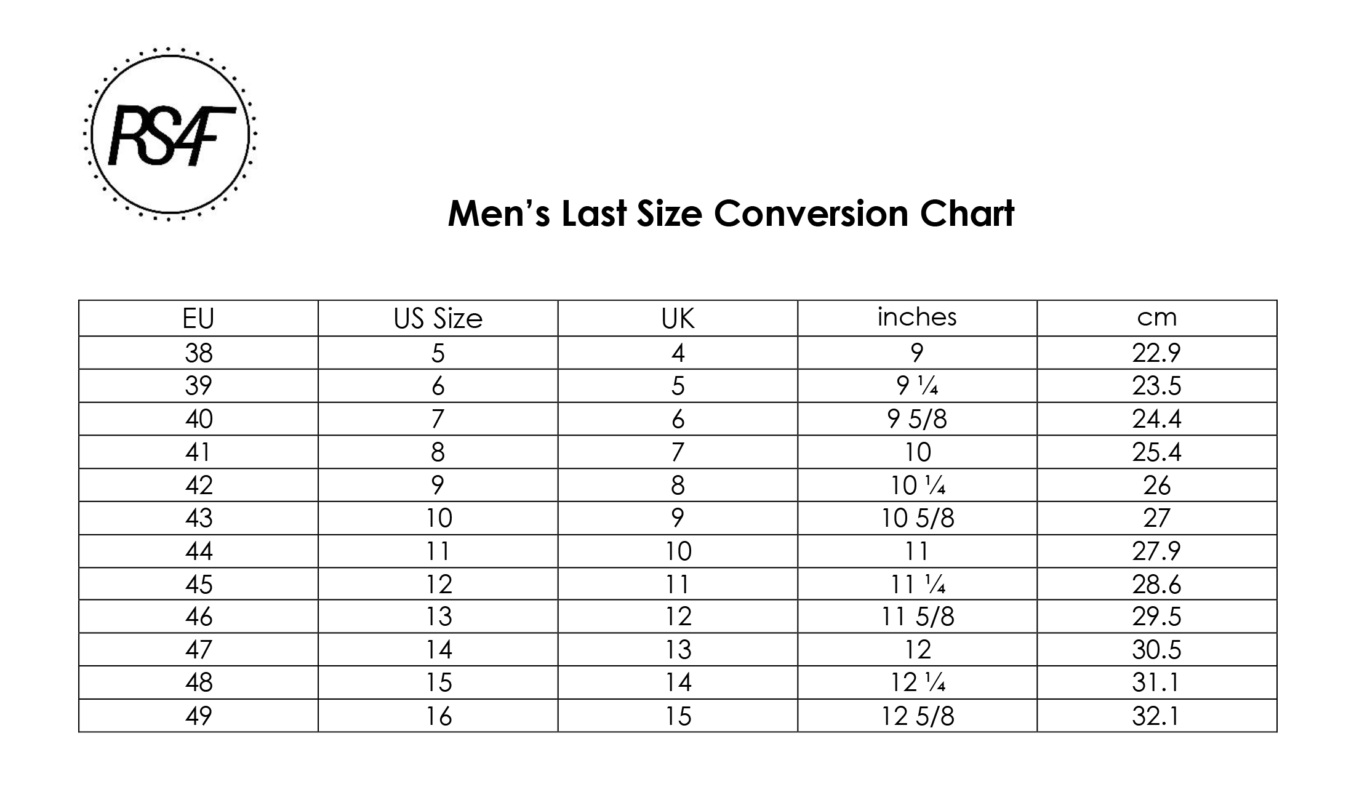
Task: Select the 28.6 cm cell
Action: [x=1157, y=584]
